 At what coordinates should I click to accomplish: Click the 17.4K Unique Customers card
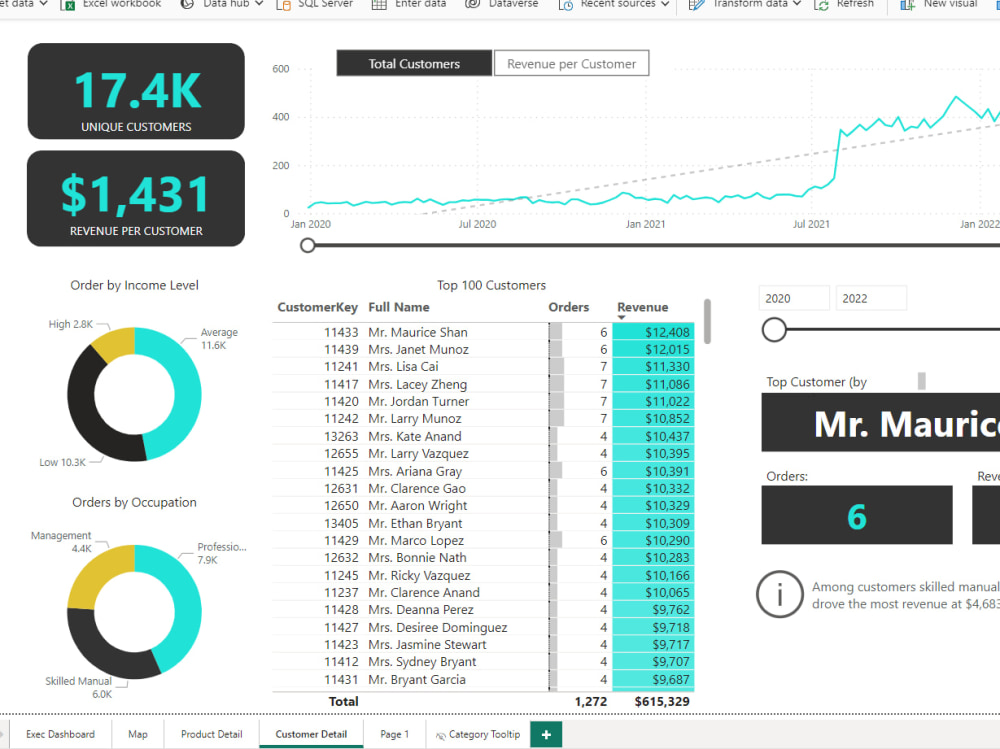136,91
